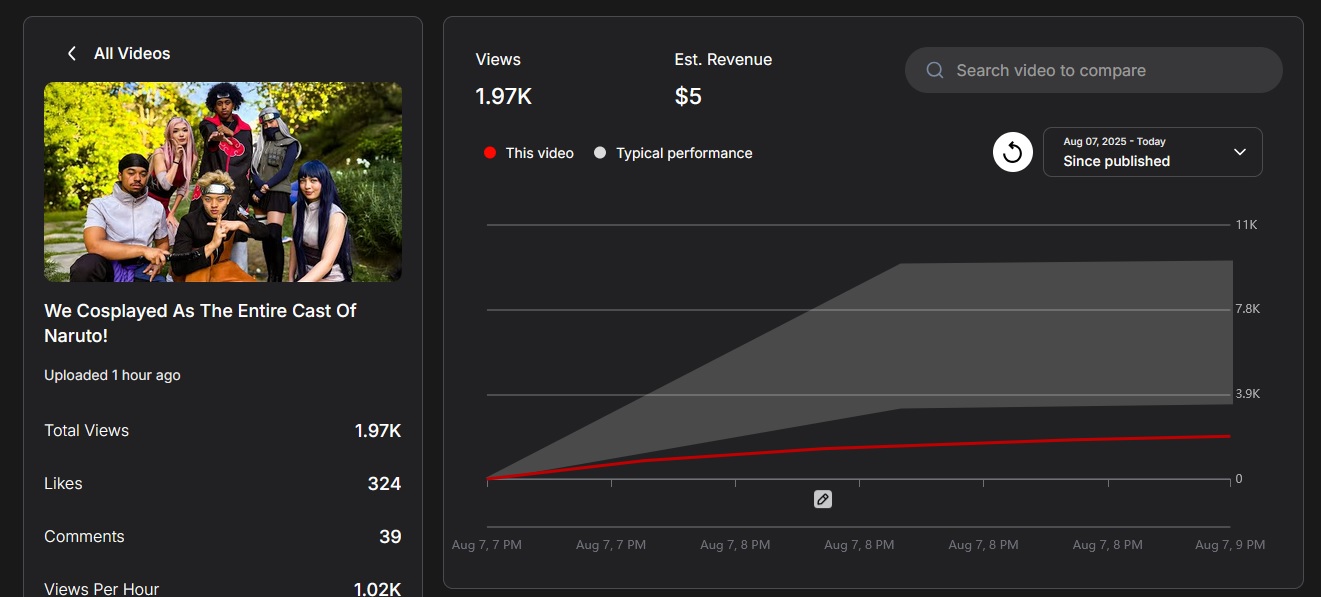The width and height of the screenshot is (1321, 597).
Task: Click the video title We Cosplayed As The Entire Cast
Action: click(200, 323)
